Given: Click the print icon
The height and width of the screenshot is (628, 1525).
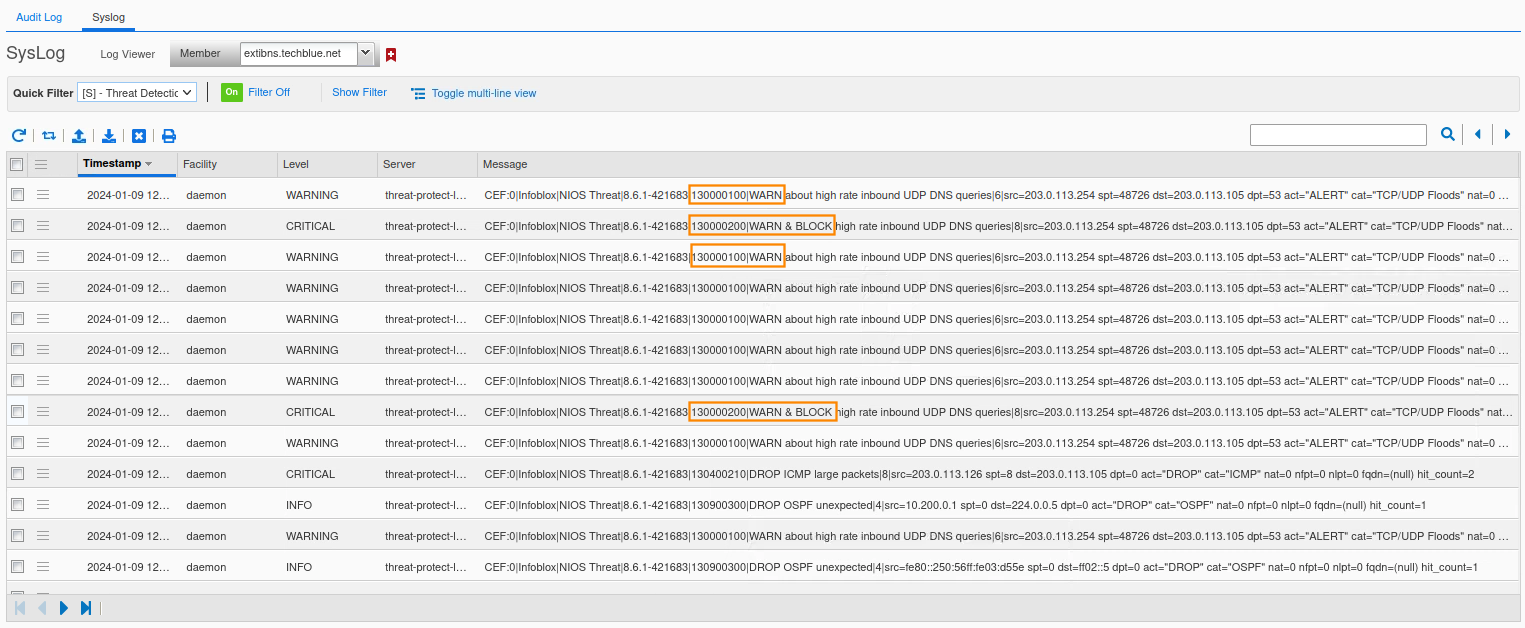Looking at the screenshot, I should coord(169,135).
